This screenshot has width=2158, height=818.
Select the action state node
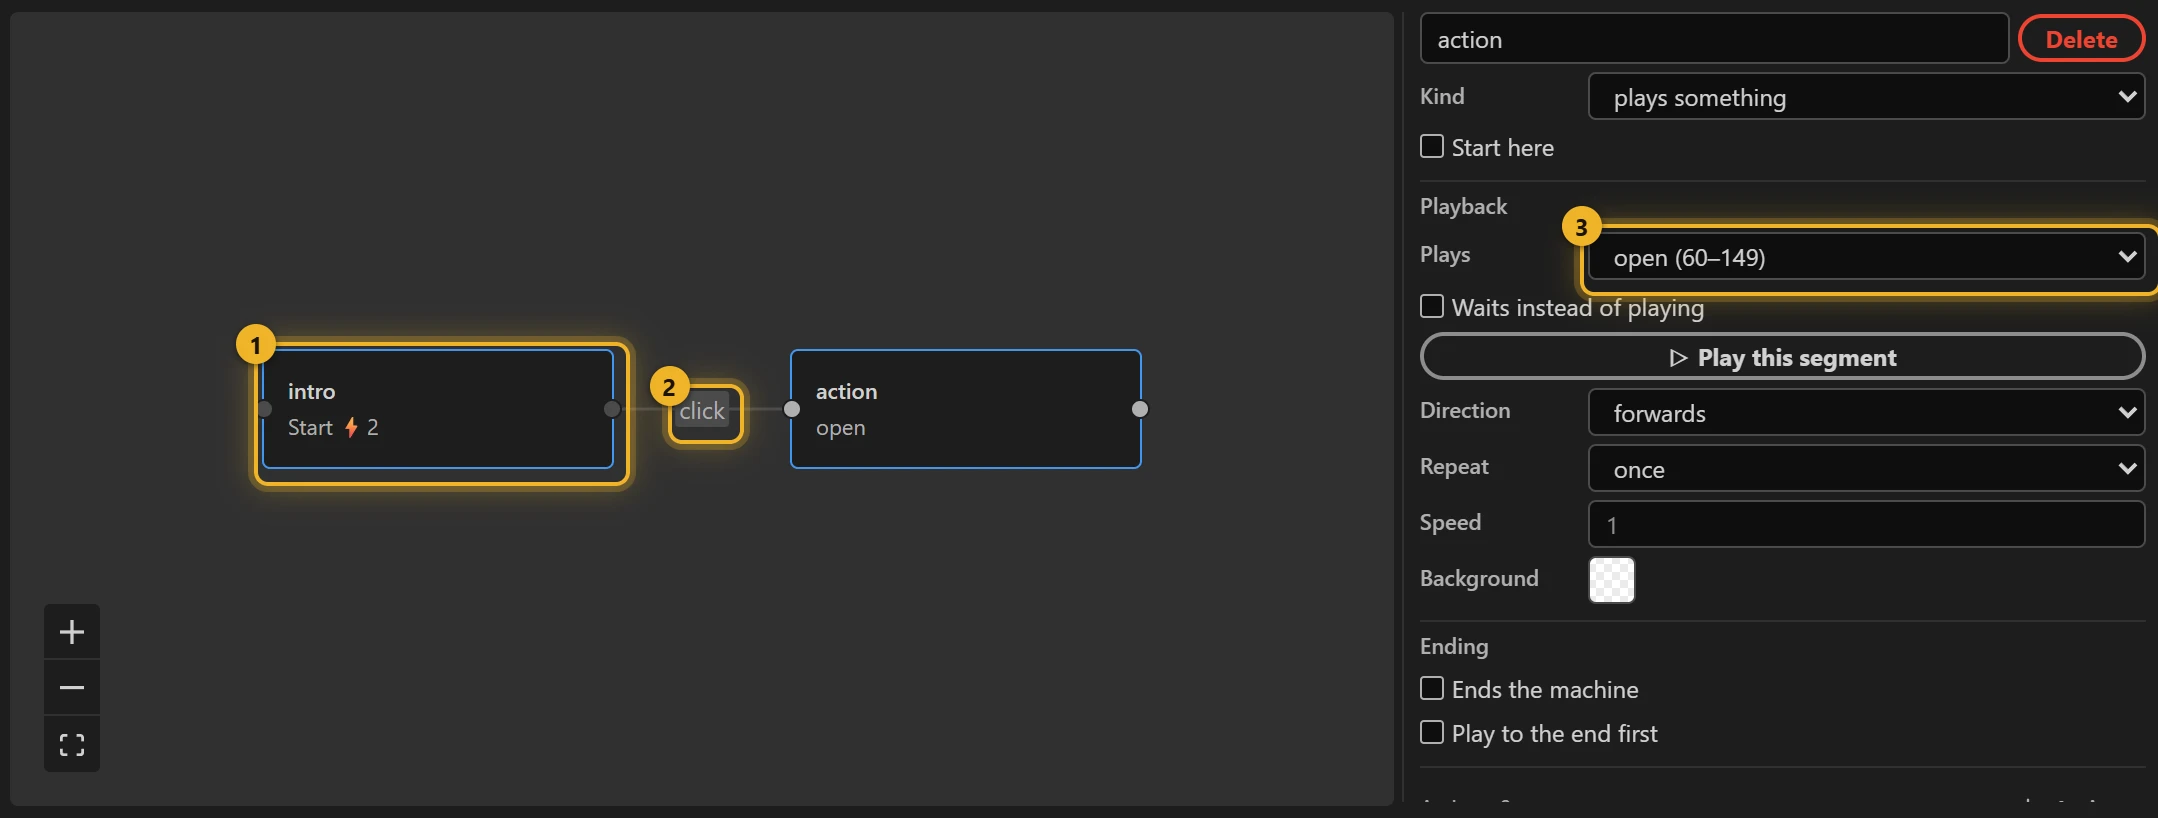(966, 409)
